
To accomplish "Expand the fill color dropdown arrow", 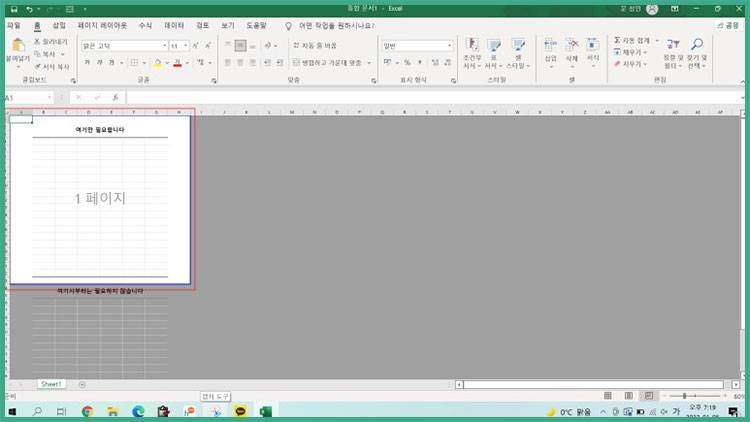I will pos(167,63).
